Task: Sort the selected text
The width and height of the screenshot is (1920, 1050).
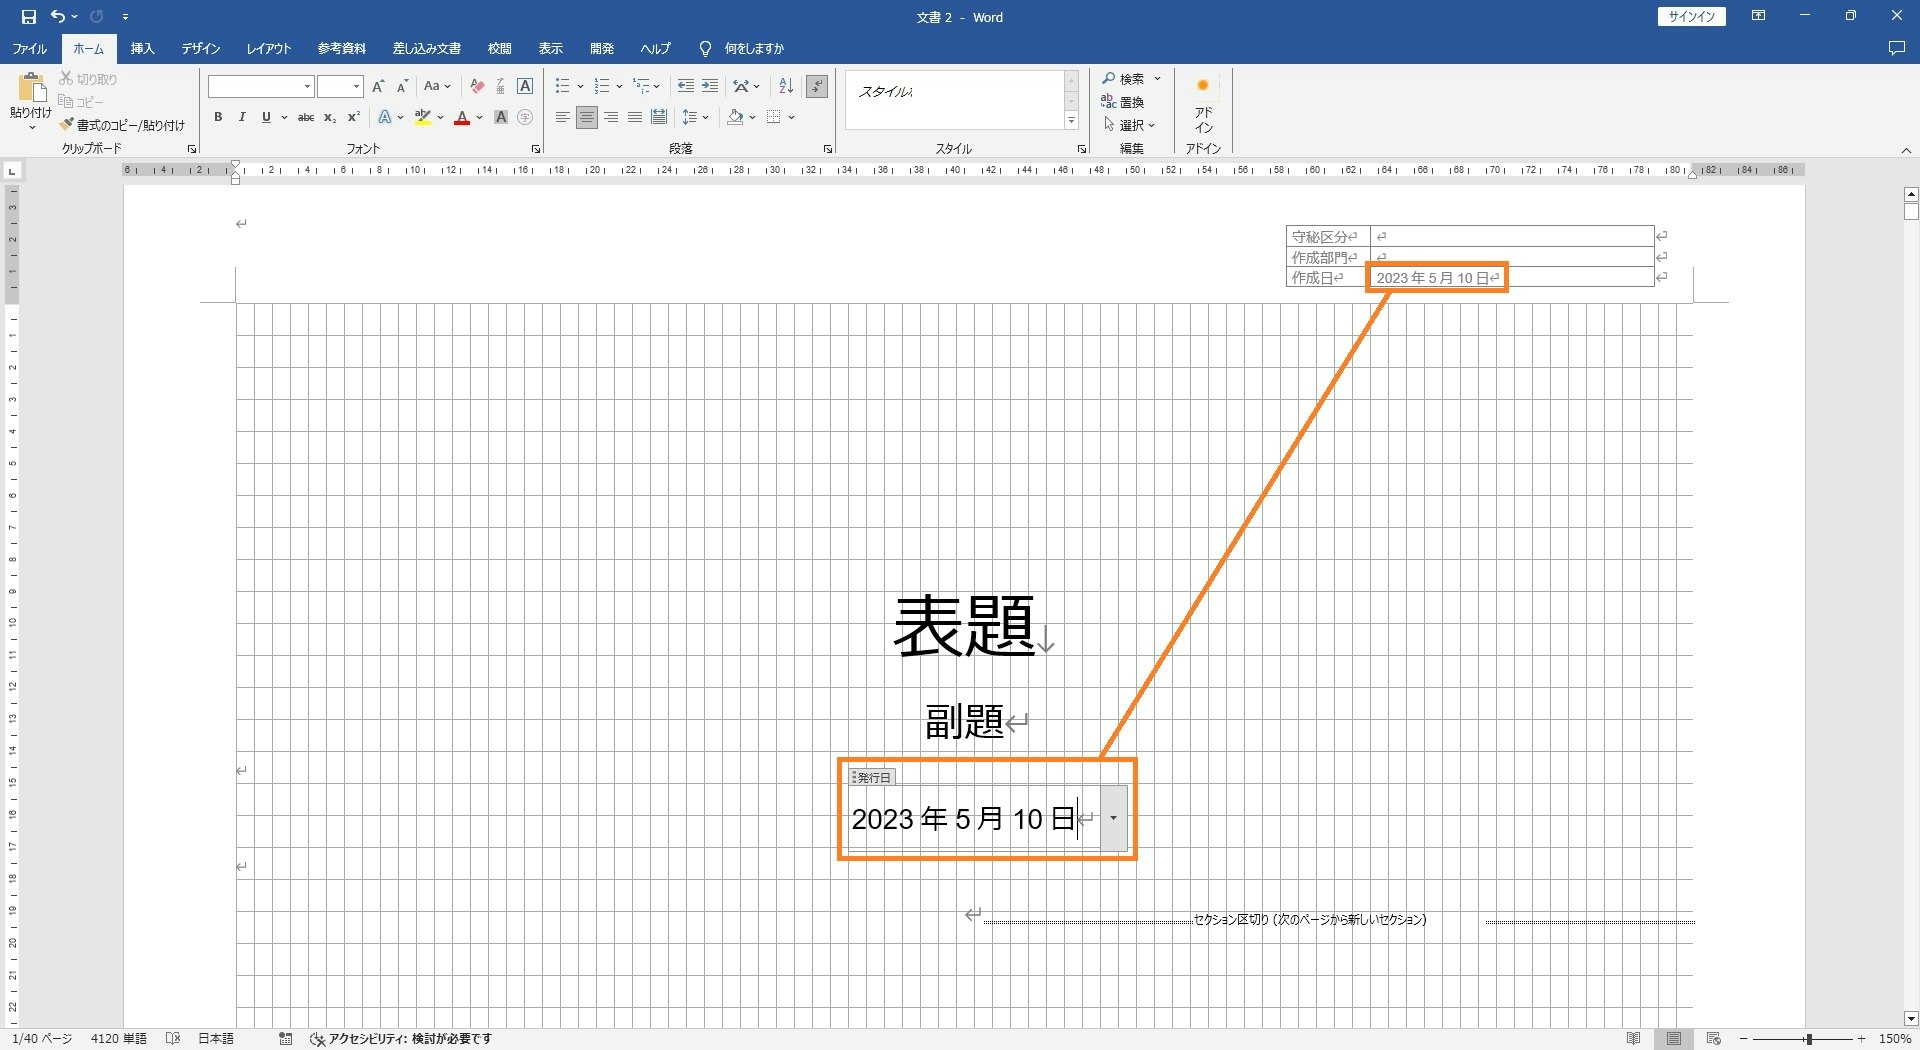Action: tap(786, 87)
